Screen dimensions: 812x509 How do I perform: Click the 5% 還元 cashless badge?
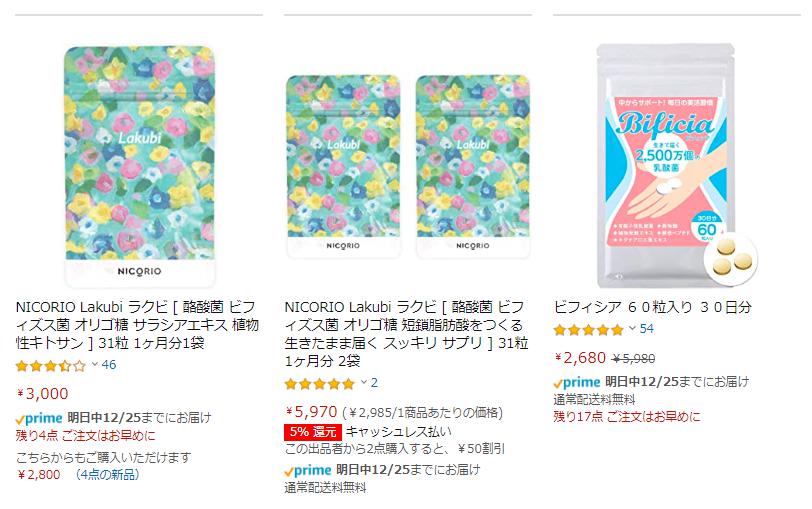pyautogui.click(x=313, y=431)
